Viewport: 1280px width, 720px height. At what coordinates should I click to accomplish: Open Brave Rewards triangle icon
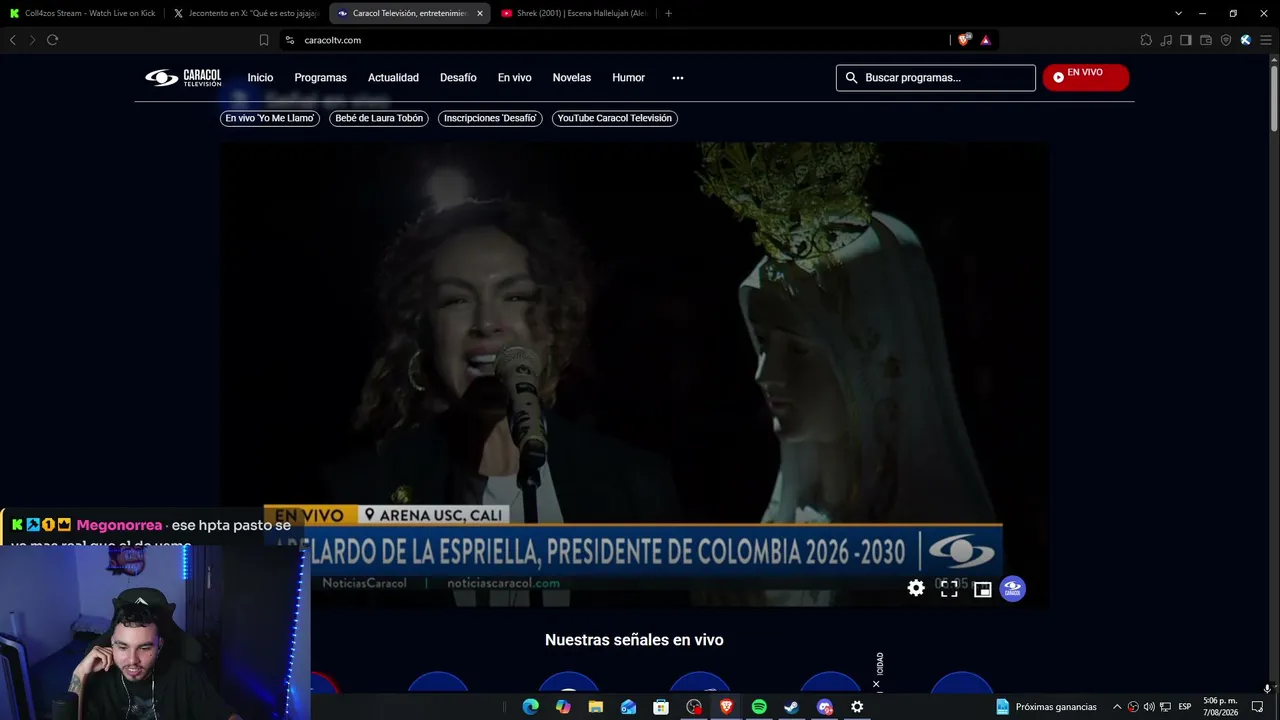(985, 40)
